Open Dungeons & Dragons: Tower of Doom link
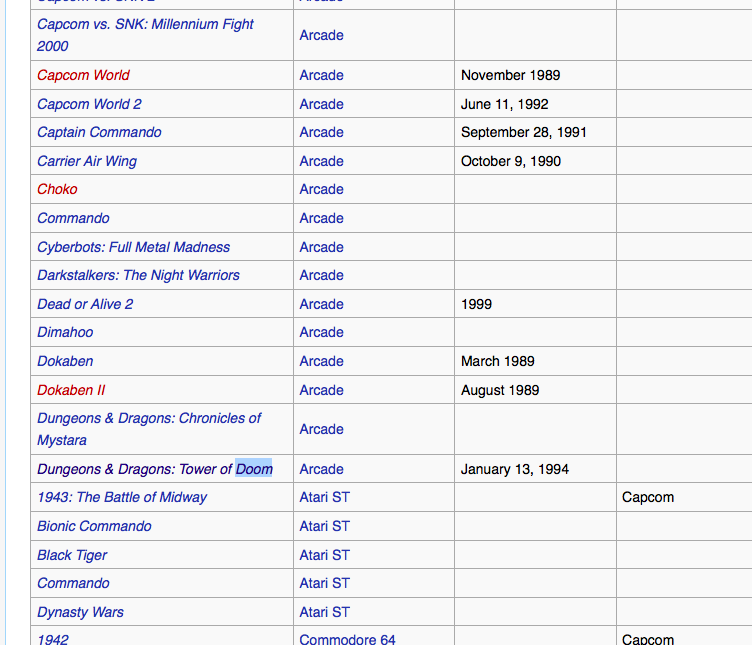752x645 pixels. (155, 469)
